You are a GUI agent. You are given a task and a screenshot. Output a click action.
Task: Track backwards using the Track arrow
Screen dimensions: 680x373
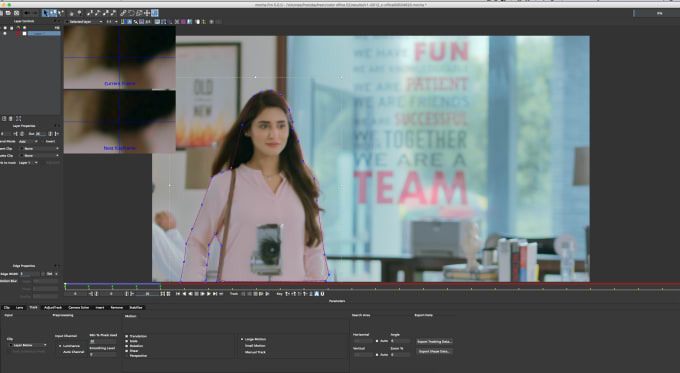pyautogui.click(x=243, y=294)
